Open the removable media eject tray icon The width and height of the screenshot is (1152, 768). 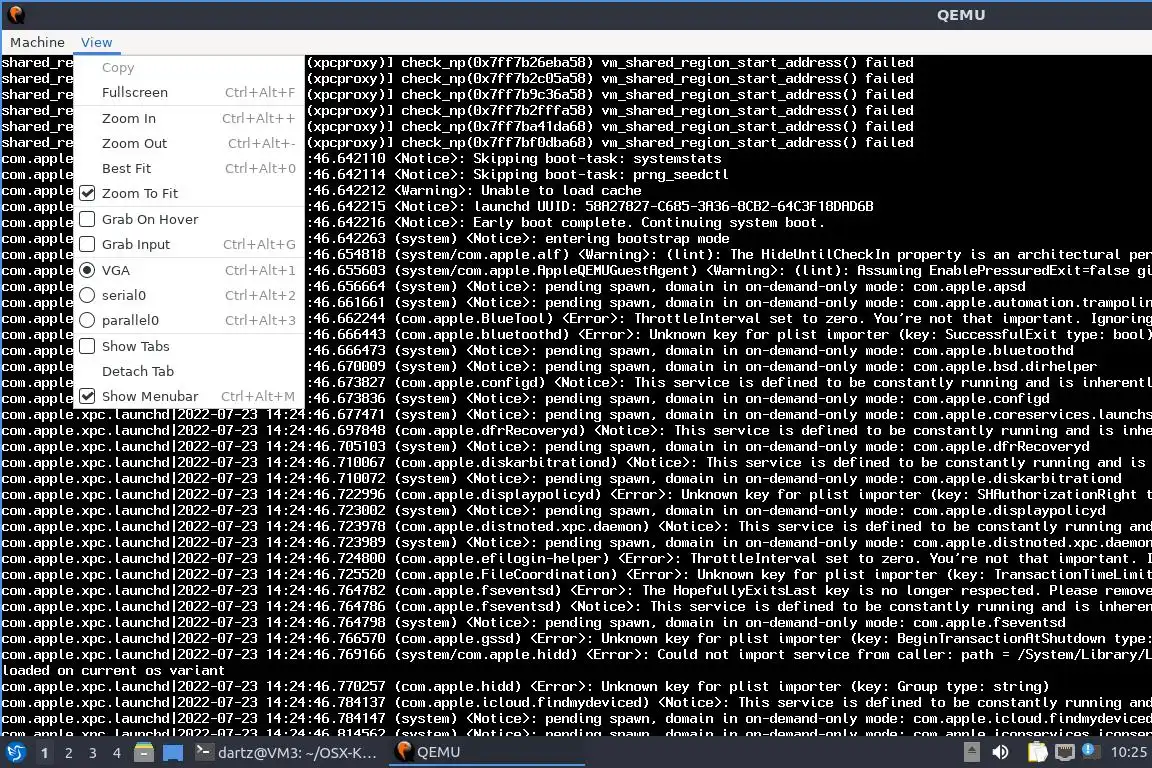point(971,752)
